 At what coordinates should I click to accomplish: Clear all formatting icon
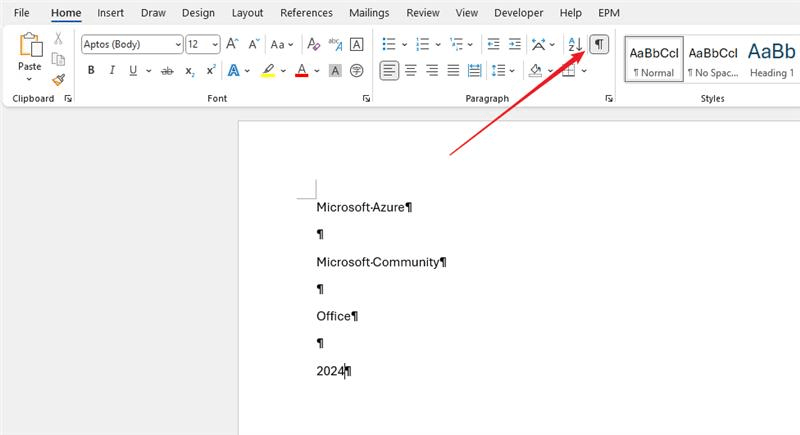(313, 44)
